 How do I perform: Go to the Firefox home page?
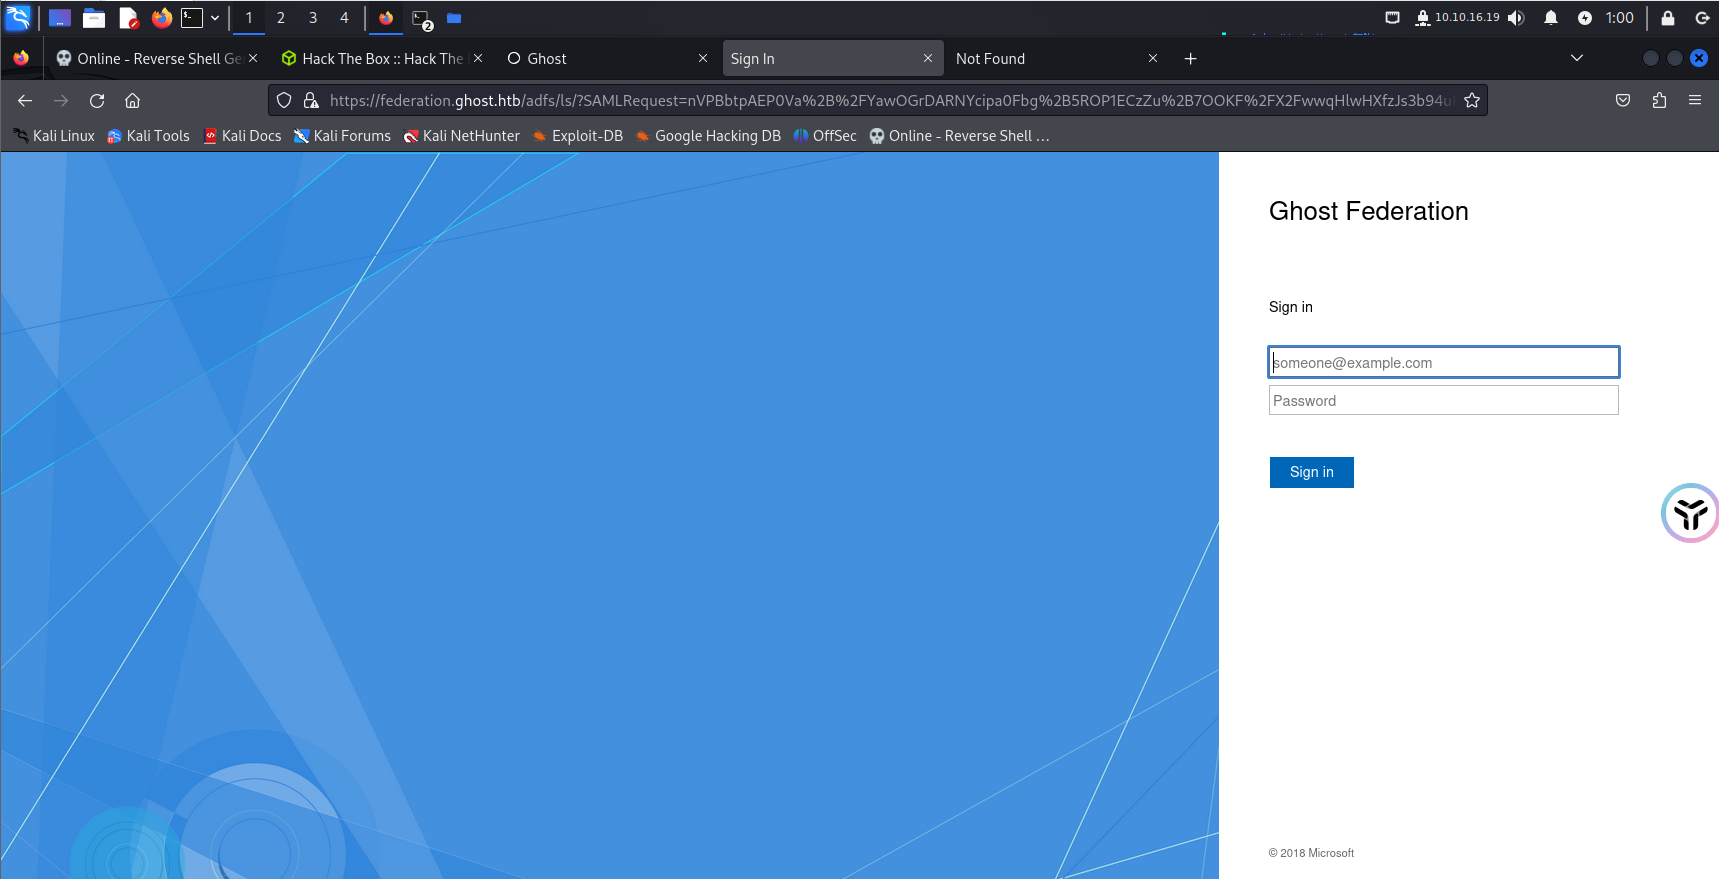132,100
